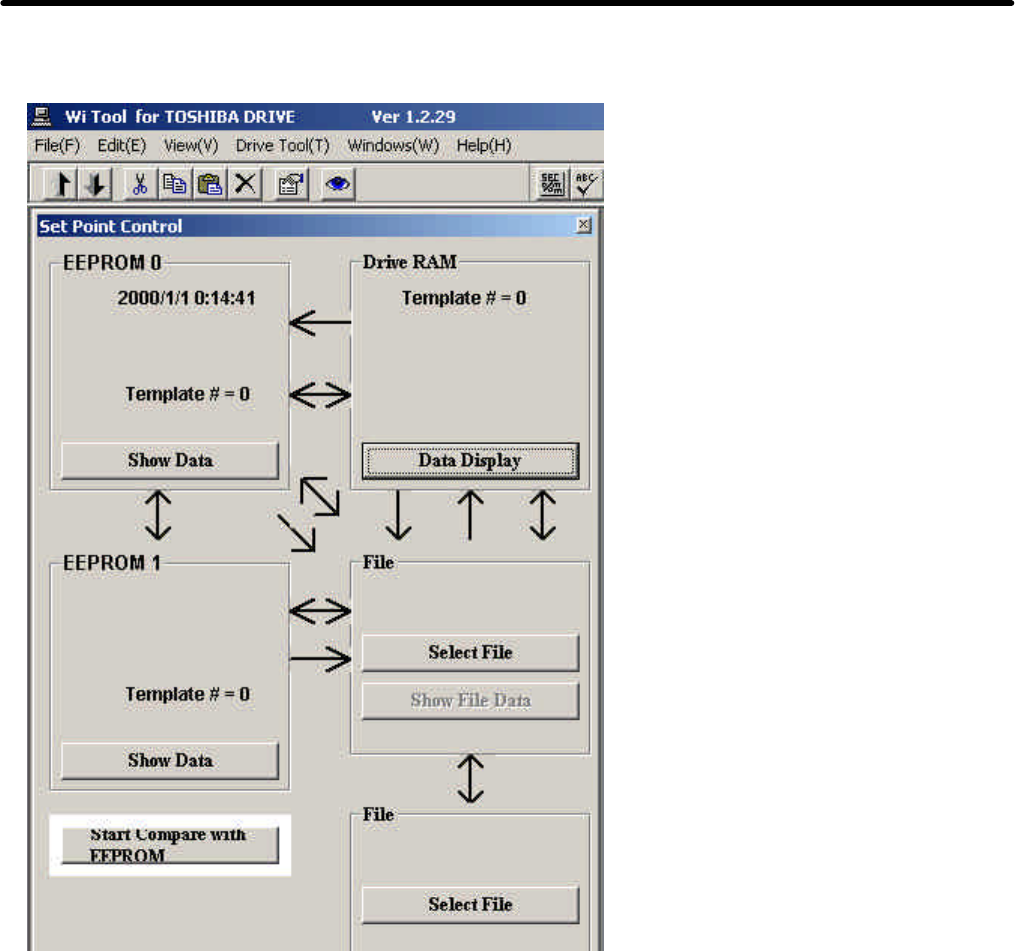Click Select File in the upper File panel
This screenshot has height=951, width=1015.
(471, 653)
